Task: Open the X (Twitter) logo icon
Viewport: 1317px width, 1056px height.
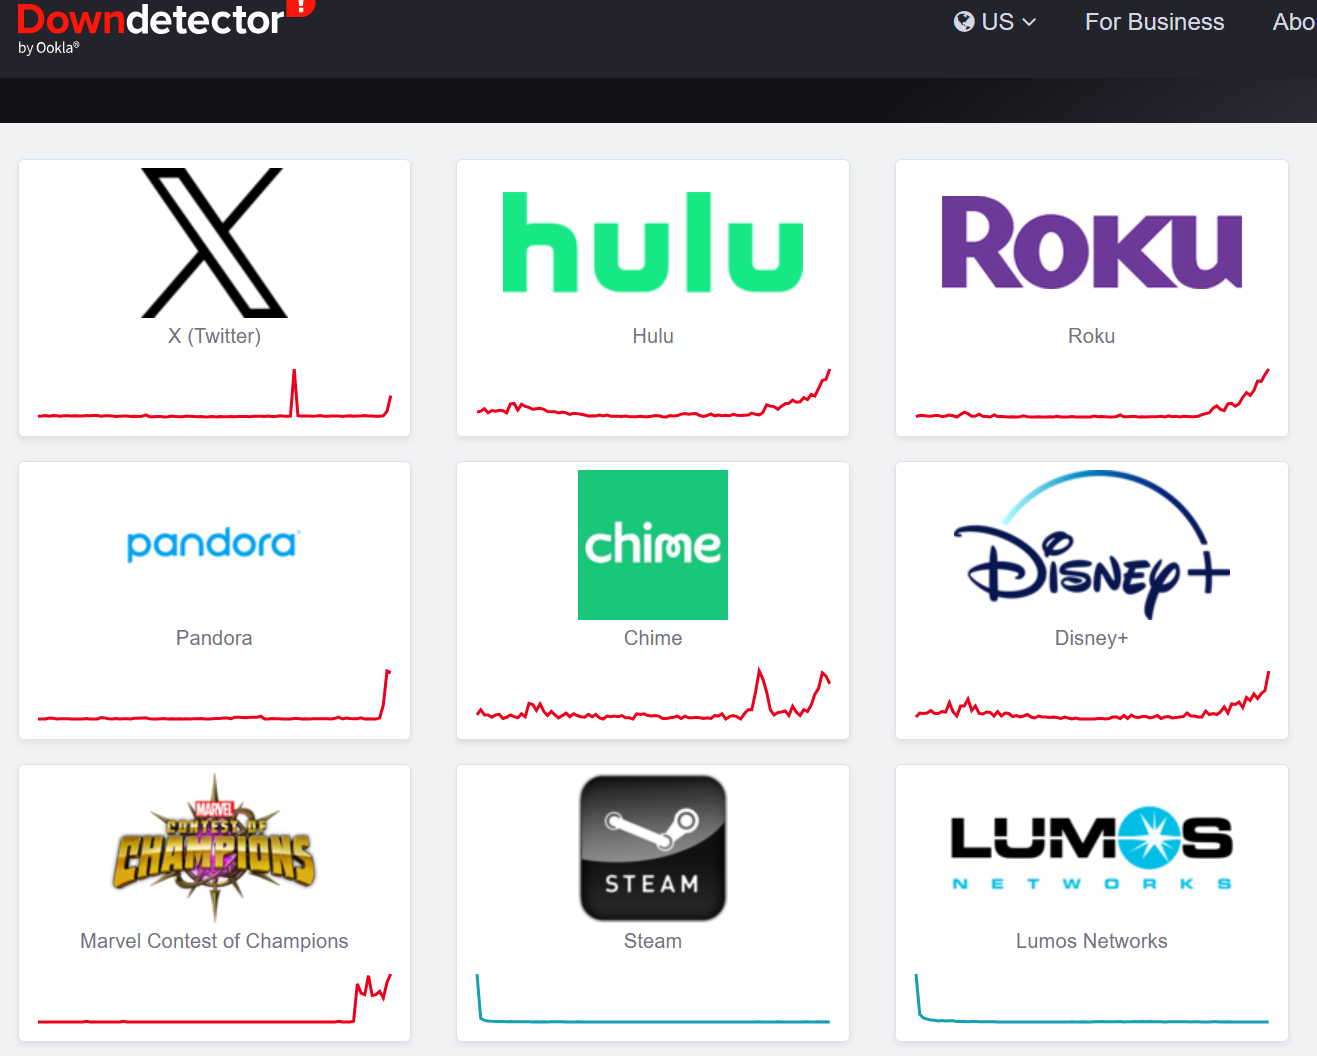Action: tap(214, 243)
